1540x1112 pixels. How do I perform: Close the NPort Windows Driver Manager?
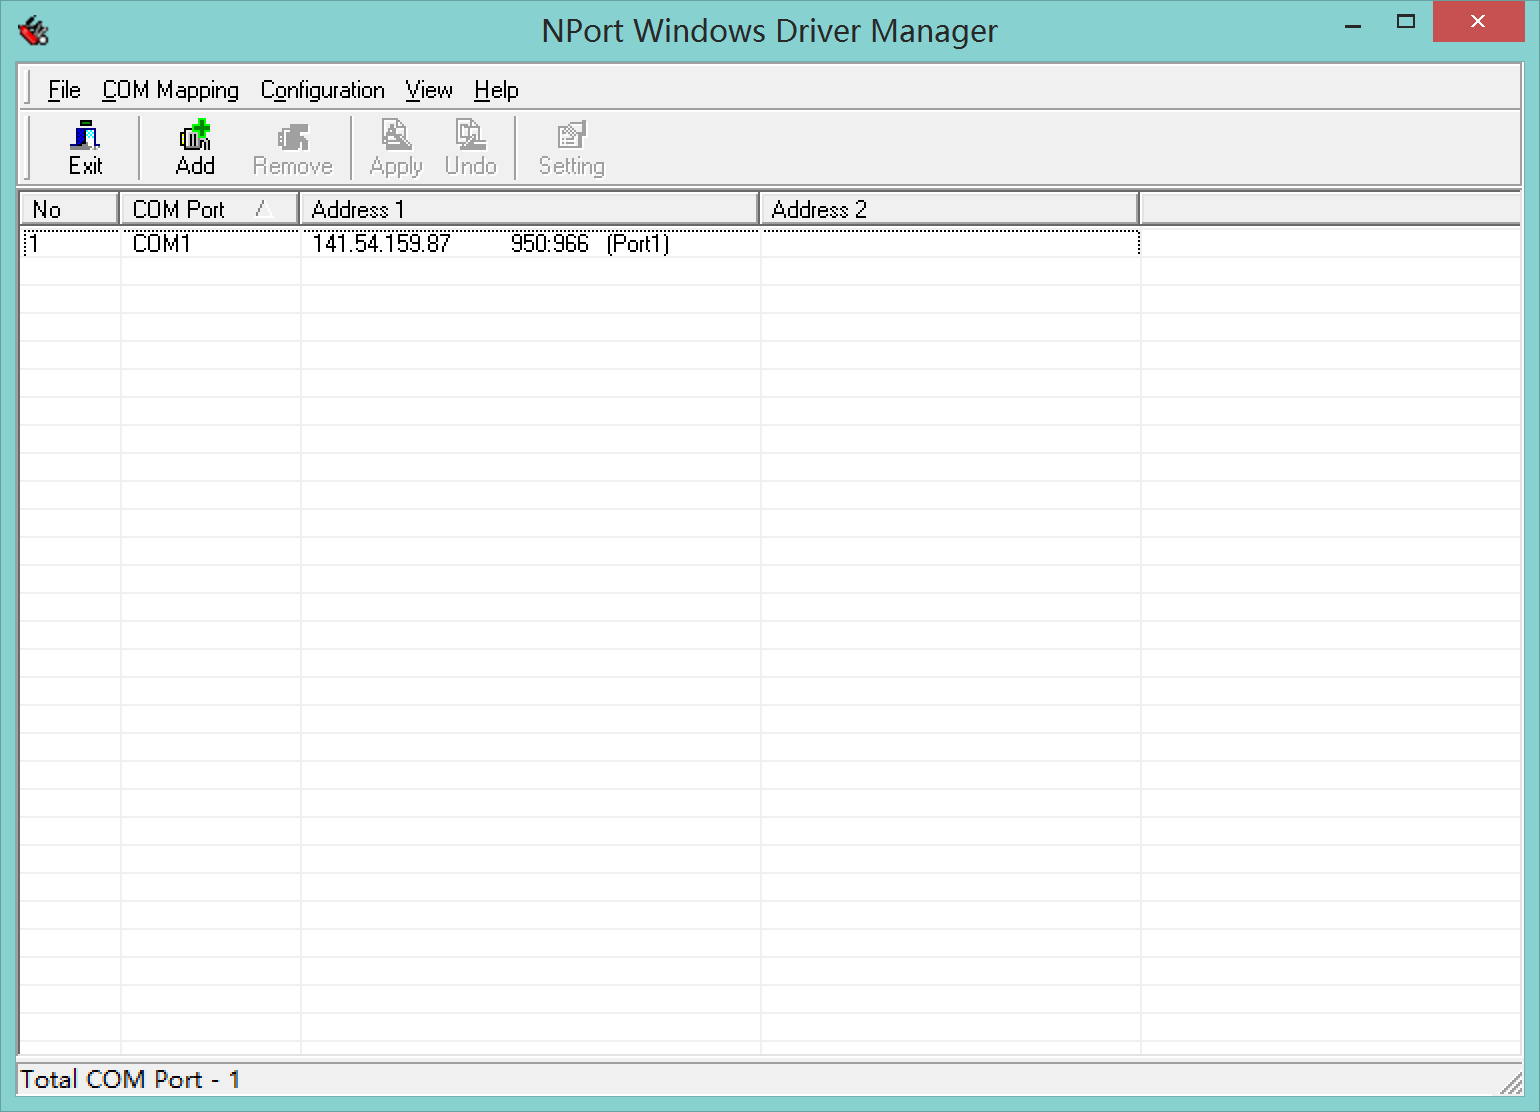[x=1478, y=22]
